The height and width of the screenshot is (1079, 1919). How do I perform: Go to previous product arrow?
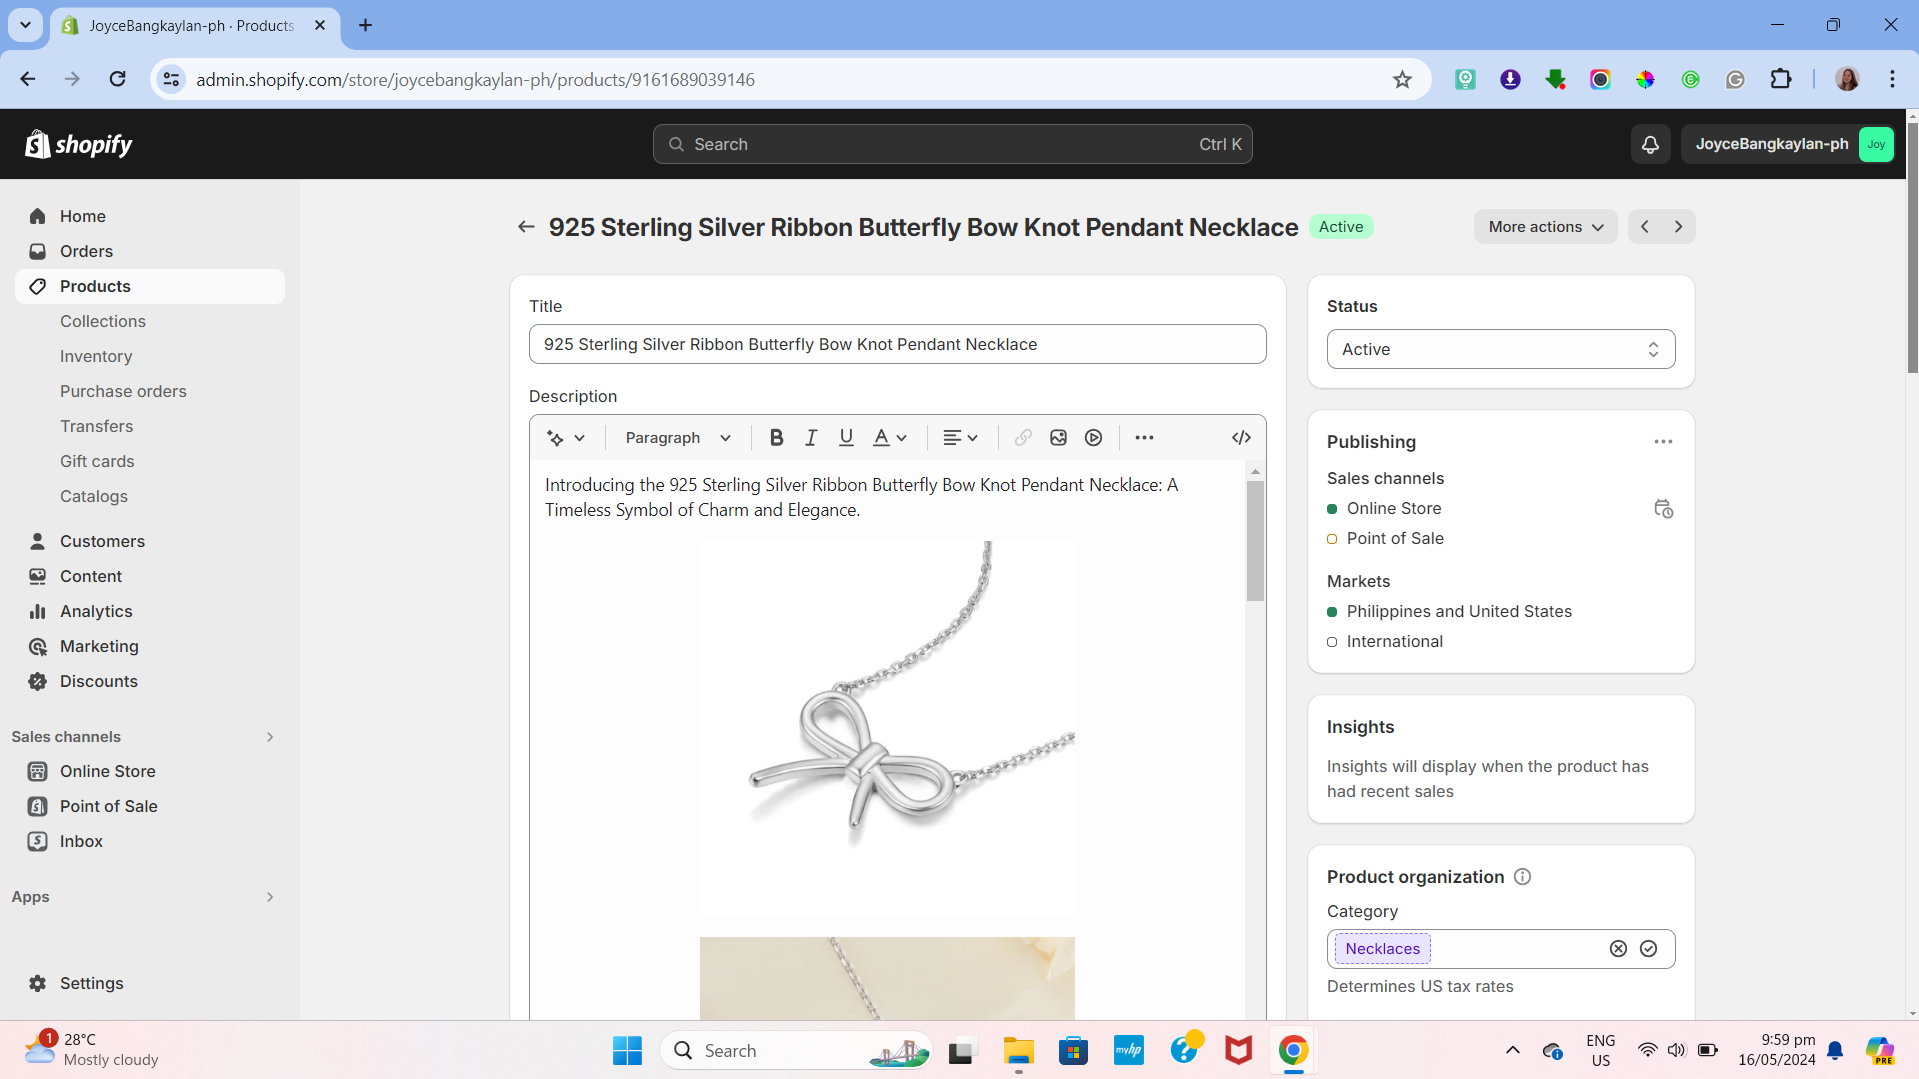(x=1645, y=227)
